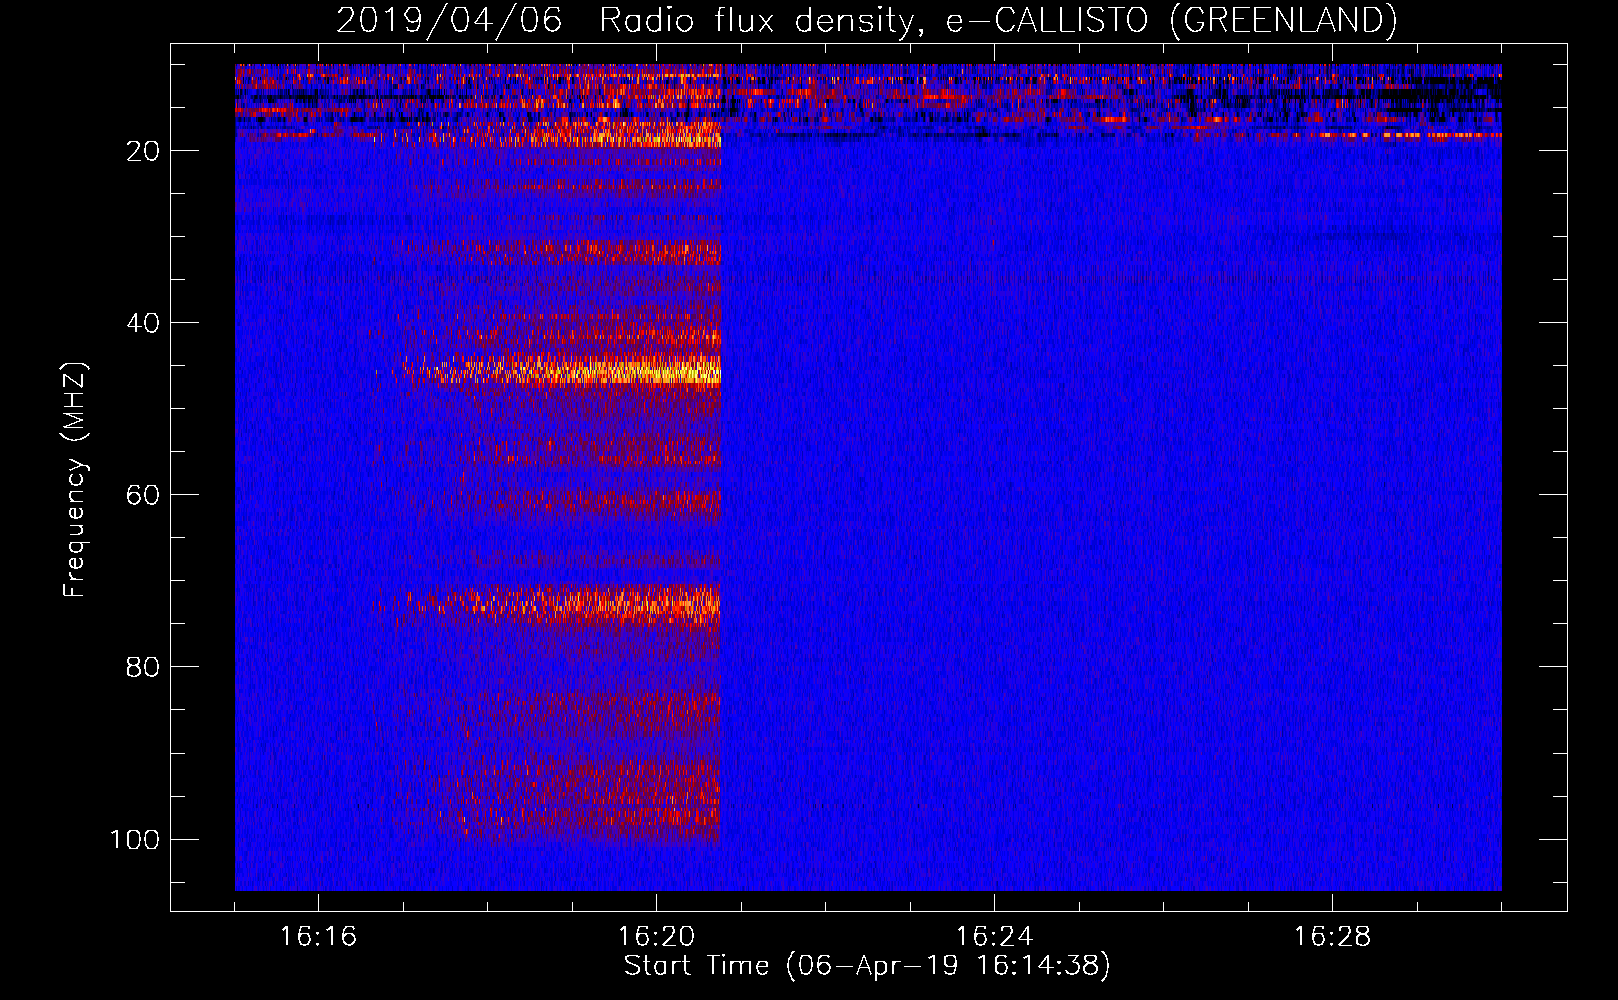The height and width of the screenshot is (1000, 1618).
Task: Click the 16:20 time tick label
Action: click(x=656, y=937)
